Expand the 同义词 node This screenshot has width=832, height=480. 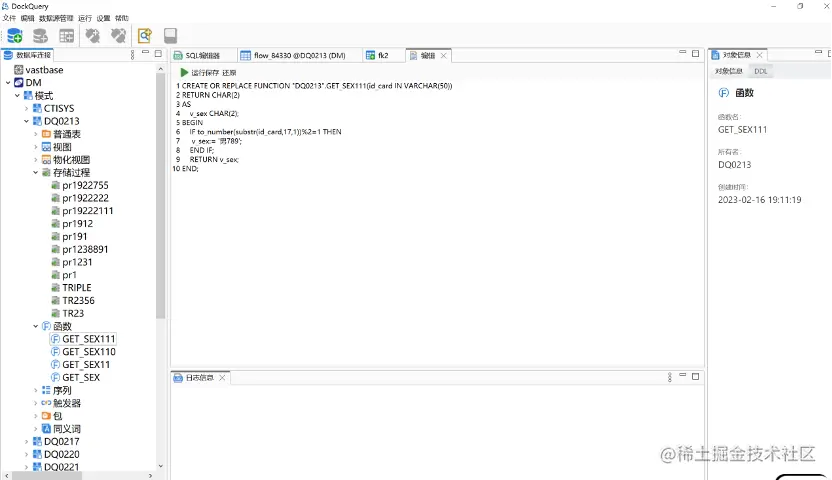[x=36, y=429]
